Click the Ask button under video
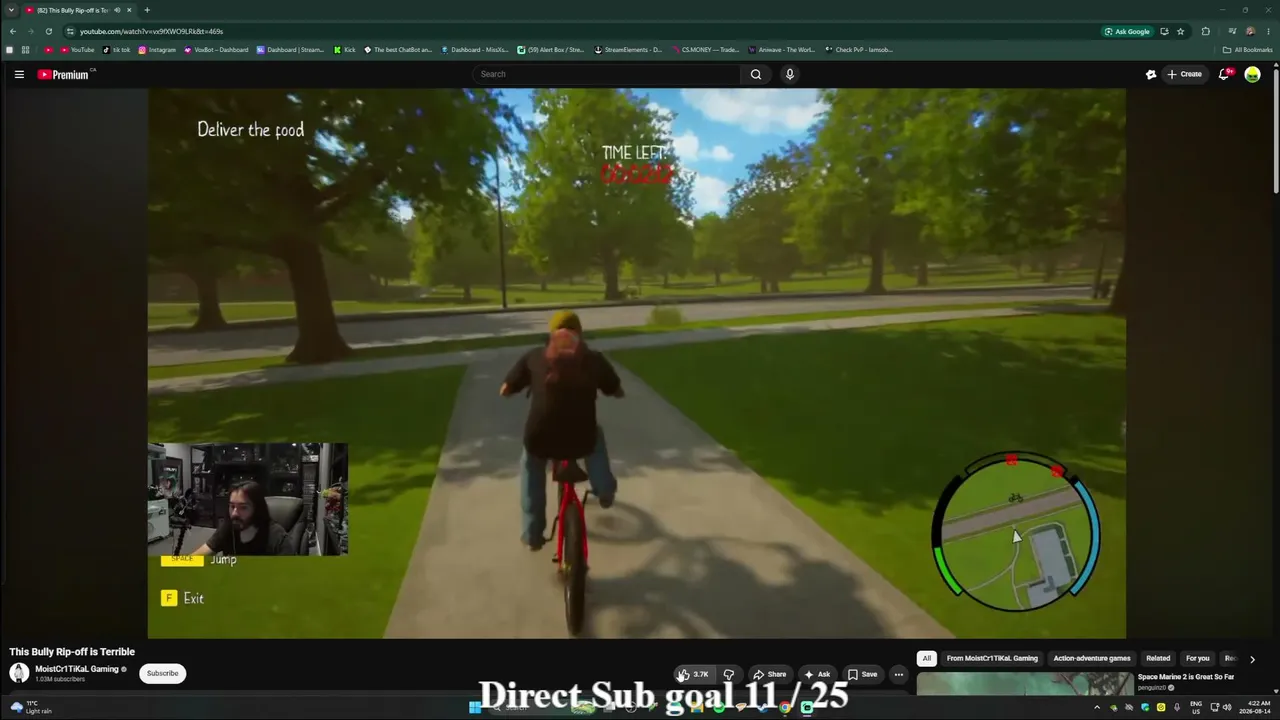Screen dimensions: 1280x720 [818, 674]
